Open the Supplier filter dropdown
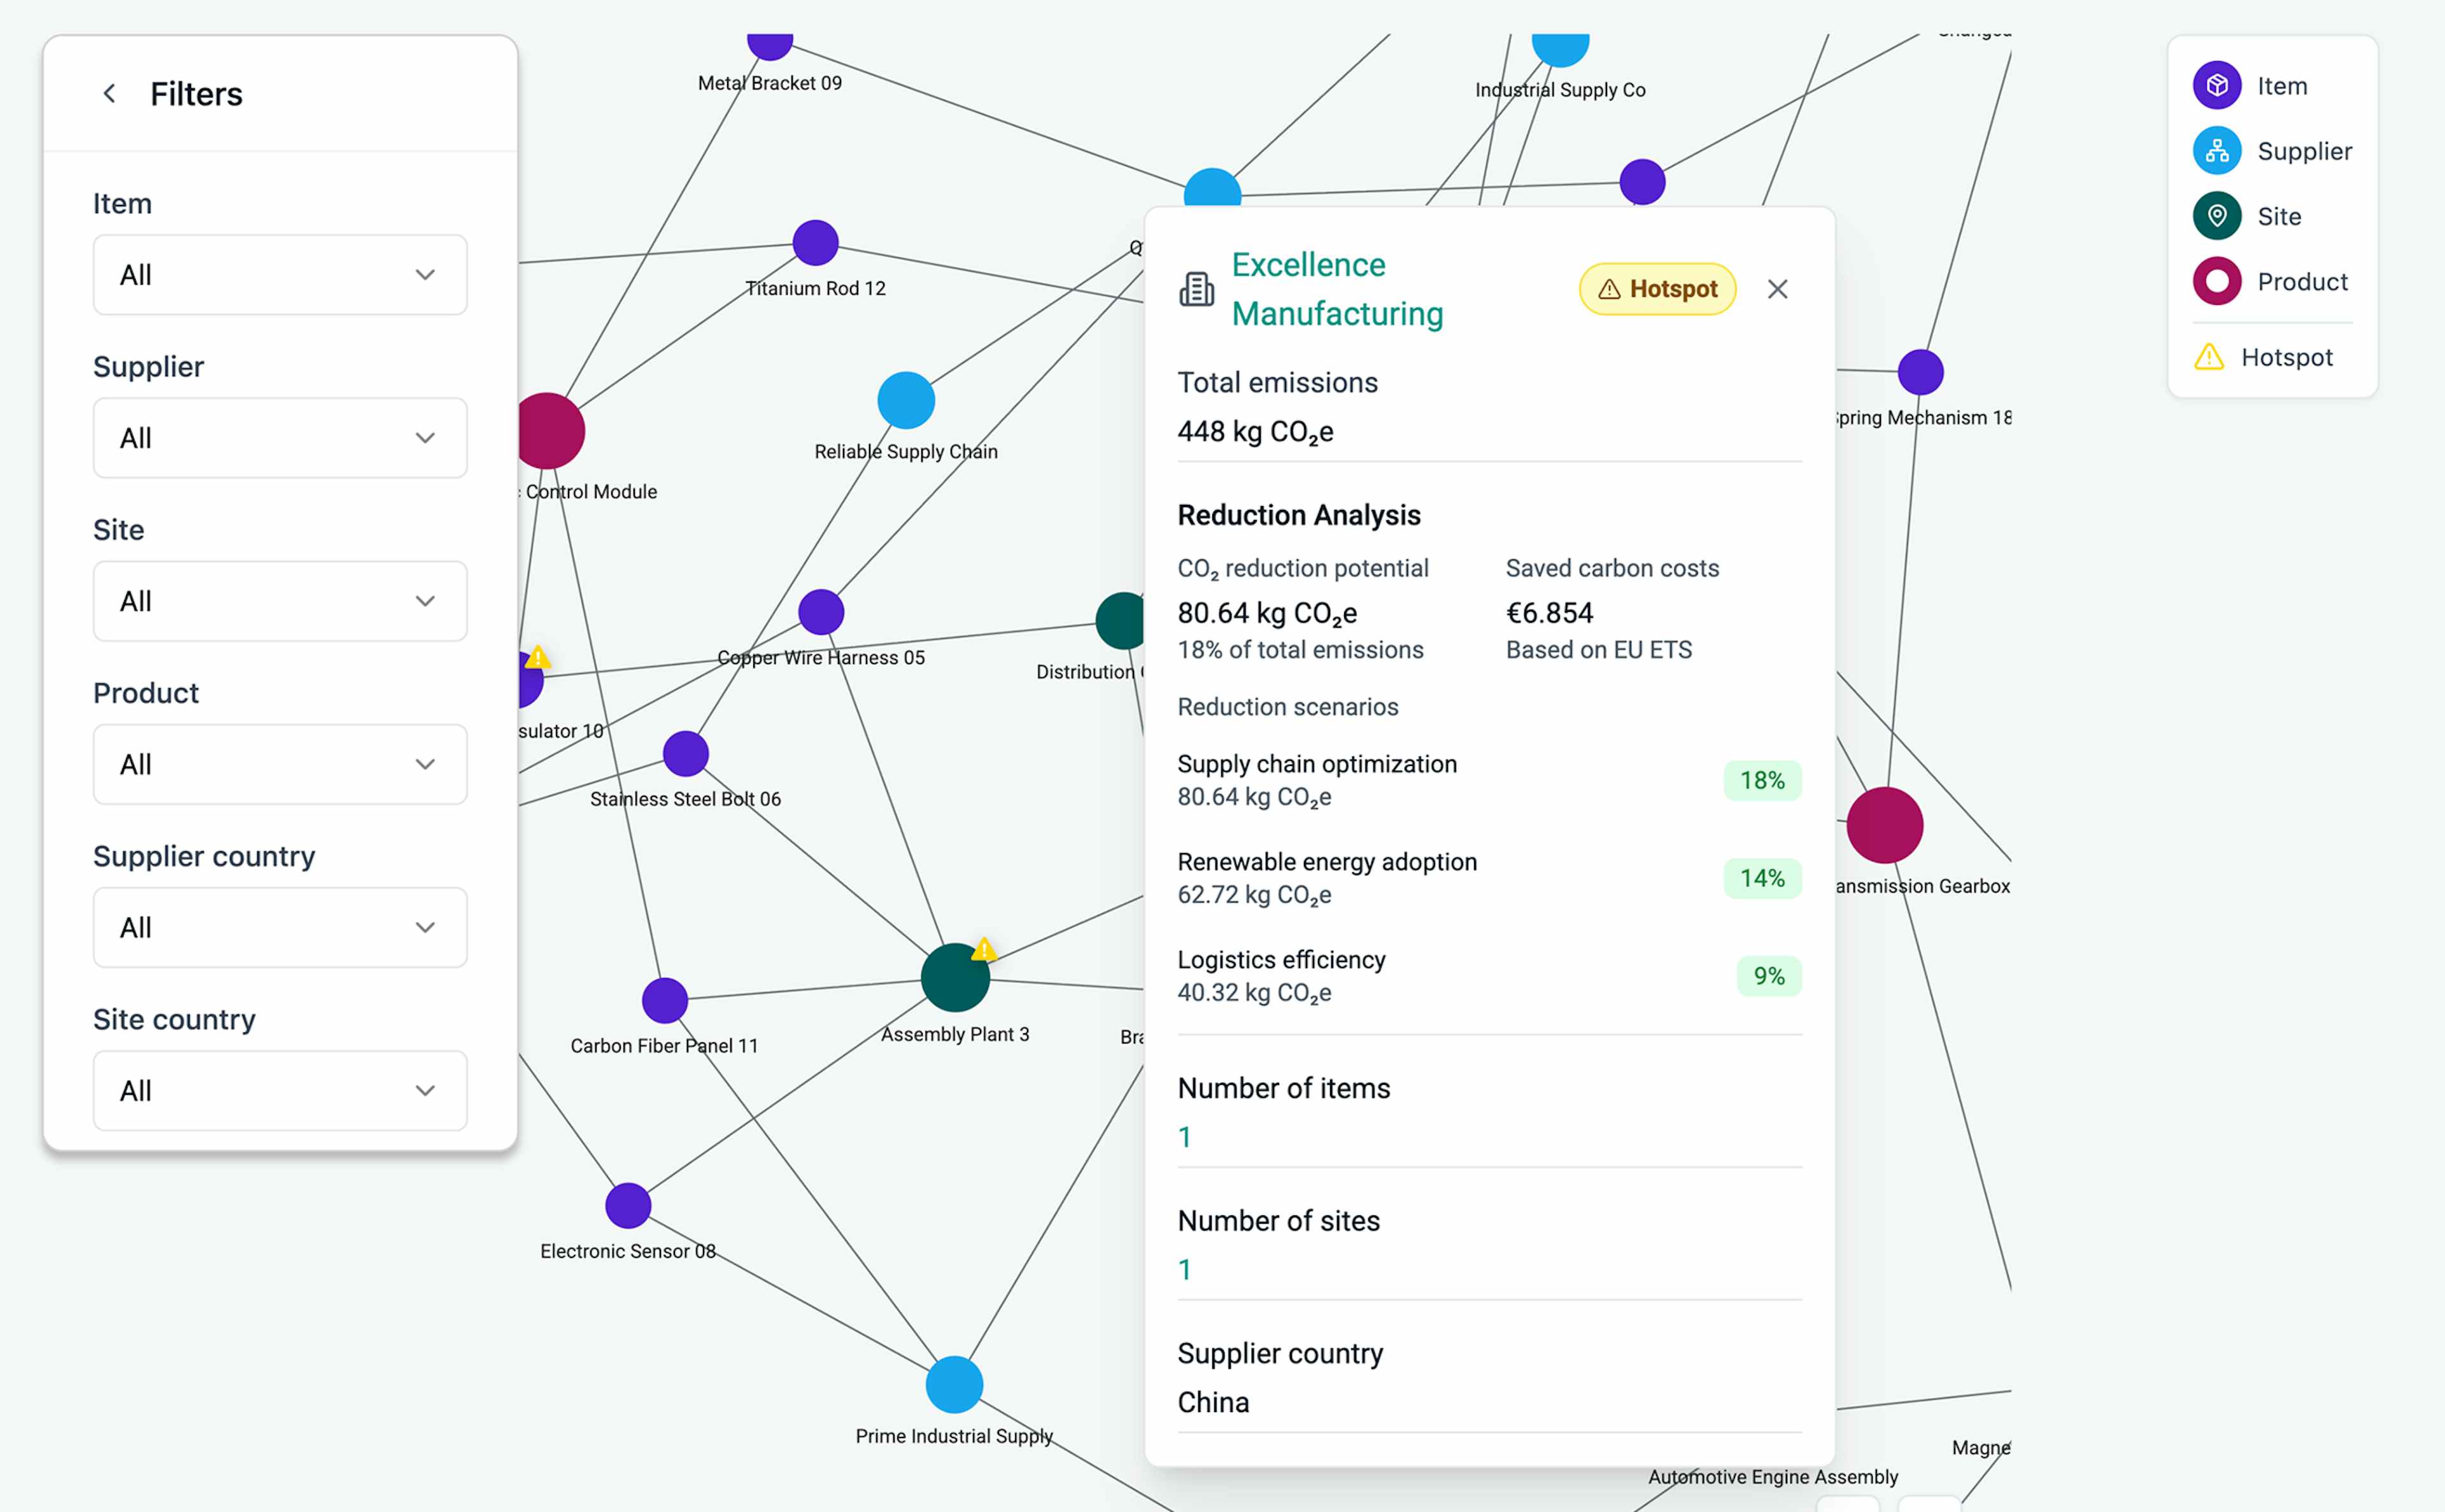2445x1512 pixels. (280, 438)
